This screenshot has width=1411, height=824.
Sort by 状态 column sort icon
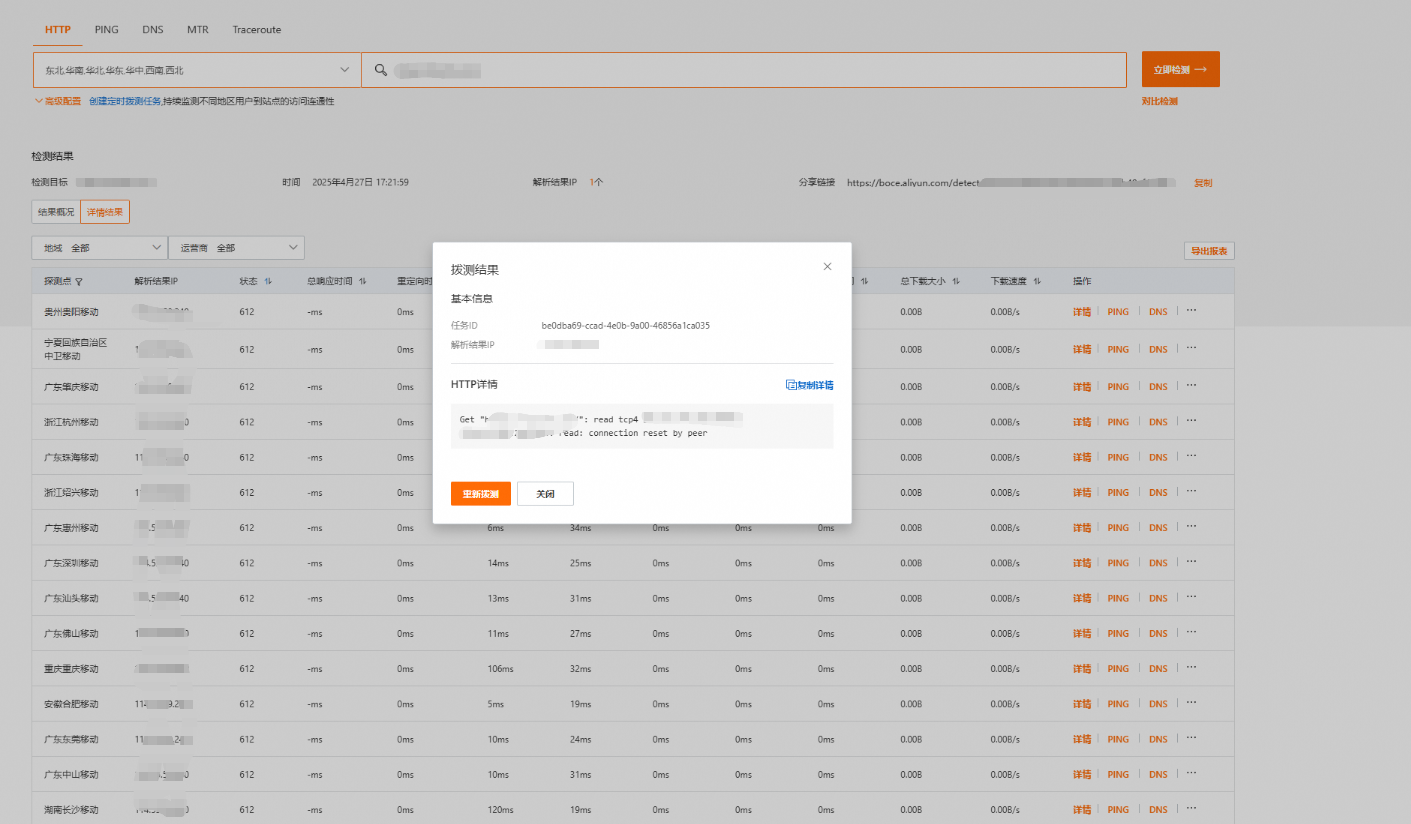[268, 282]
